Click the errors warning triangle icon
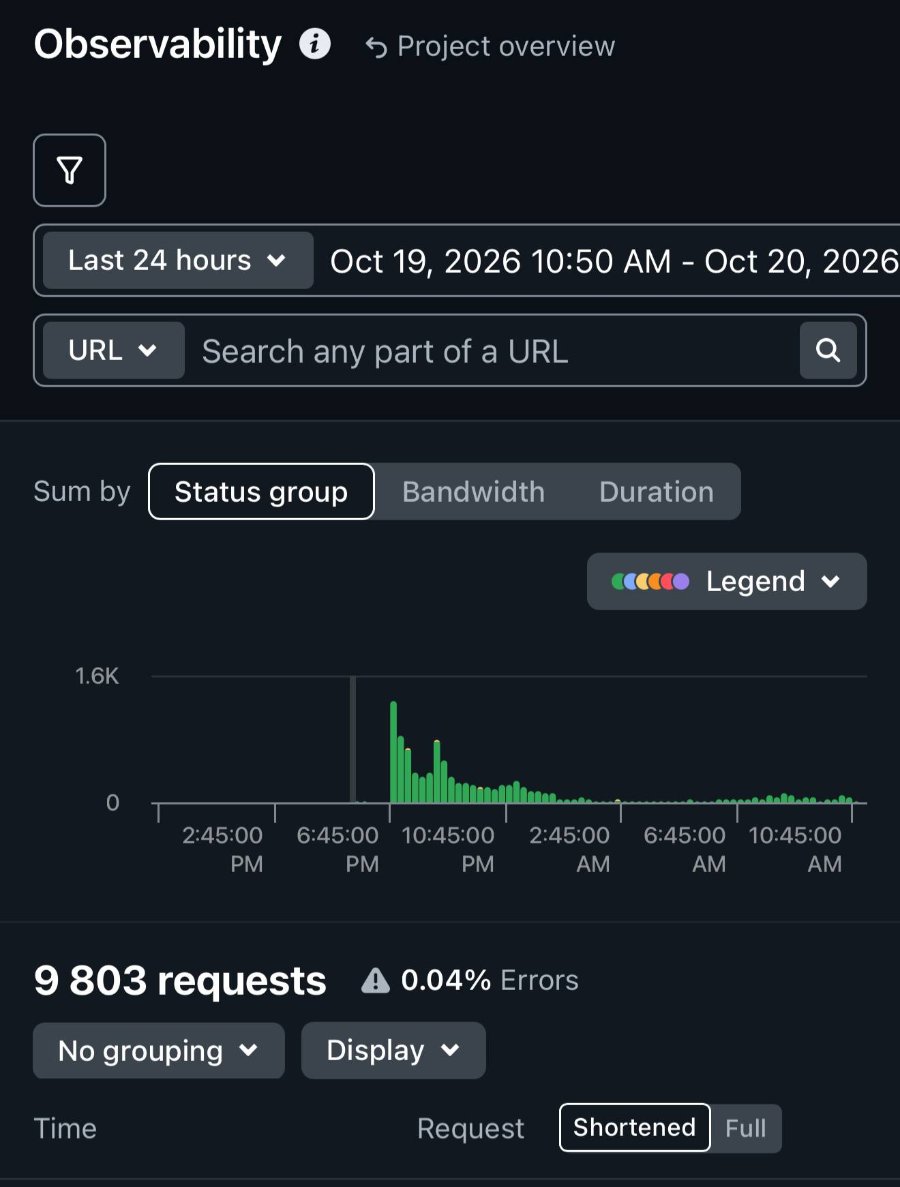This screenshot has width=900, height=1187. tap(375, 980)
